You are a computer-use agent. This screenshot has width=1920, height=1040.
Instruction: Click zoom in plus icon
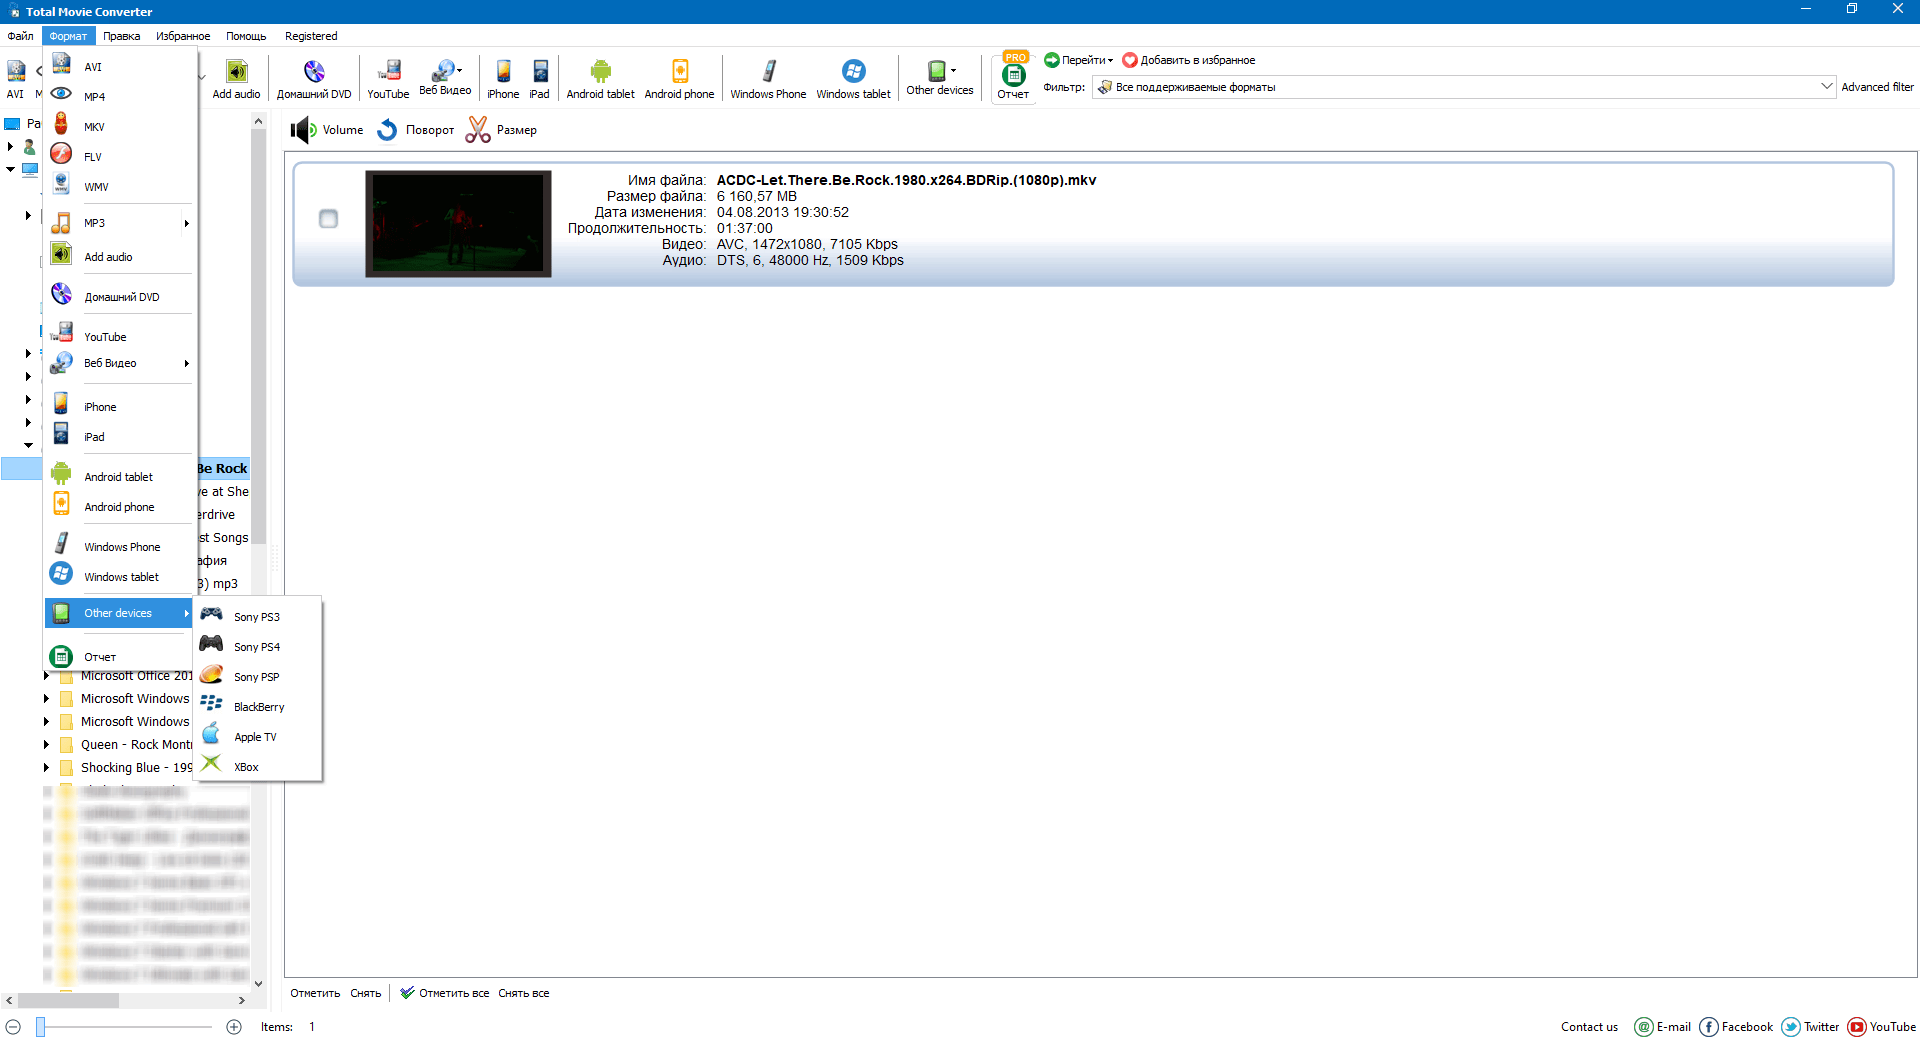[234, 1027]
